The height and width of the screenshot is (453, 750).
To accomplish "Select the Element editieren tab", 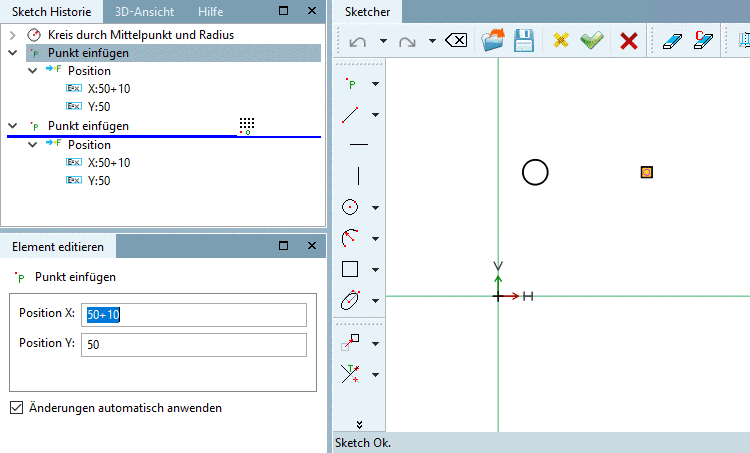I will (58, 247).
